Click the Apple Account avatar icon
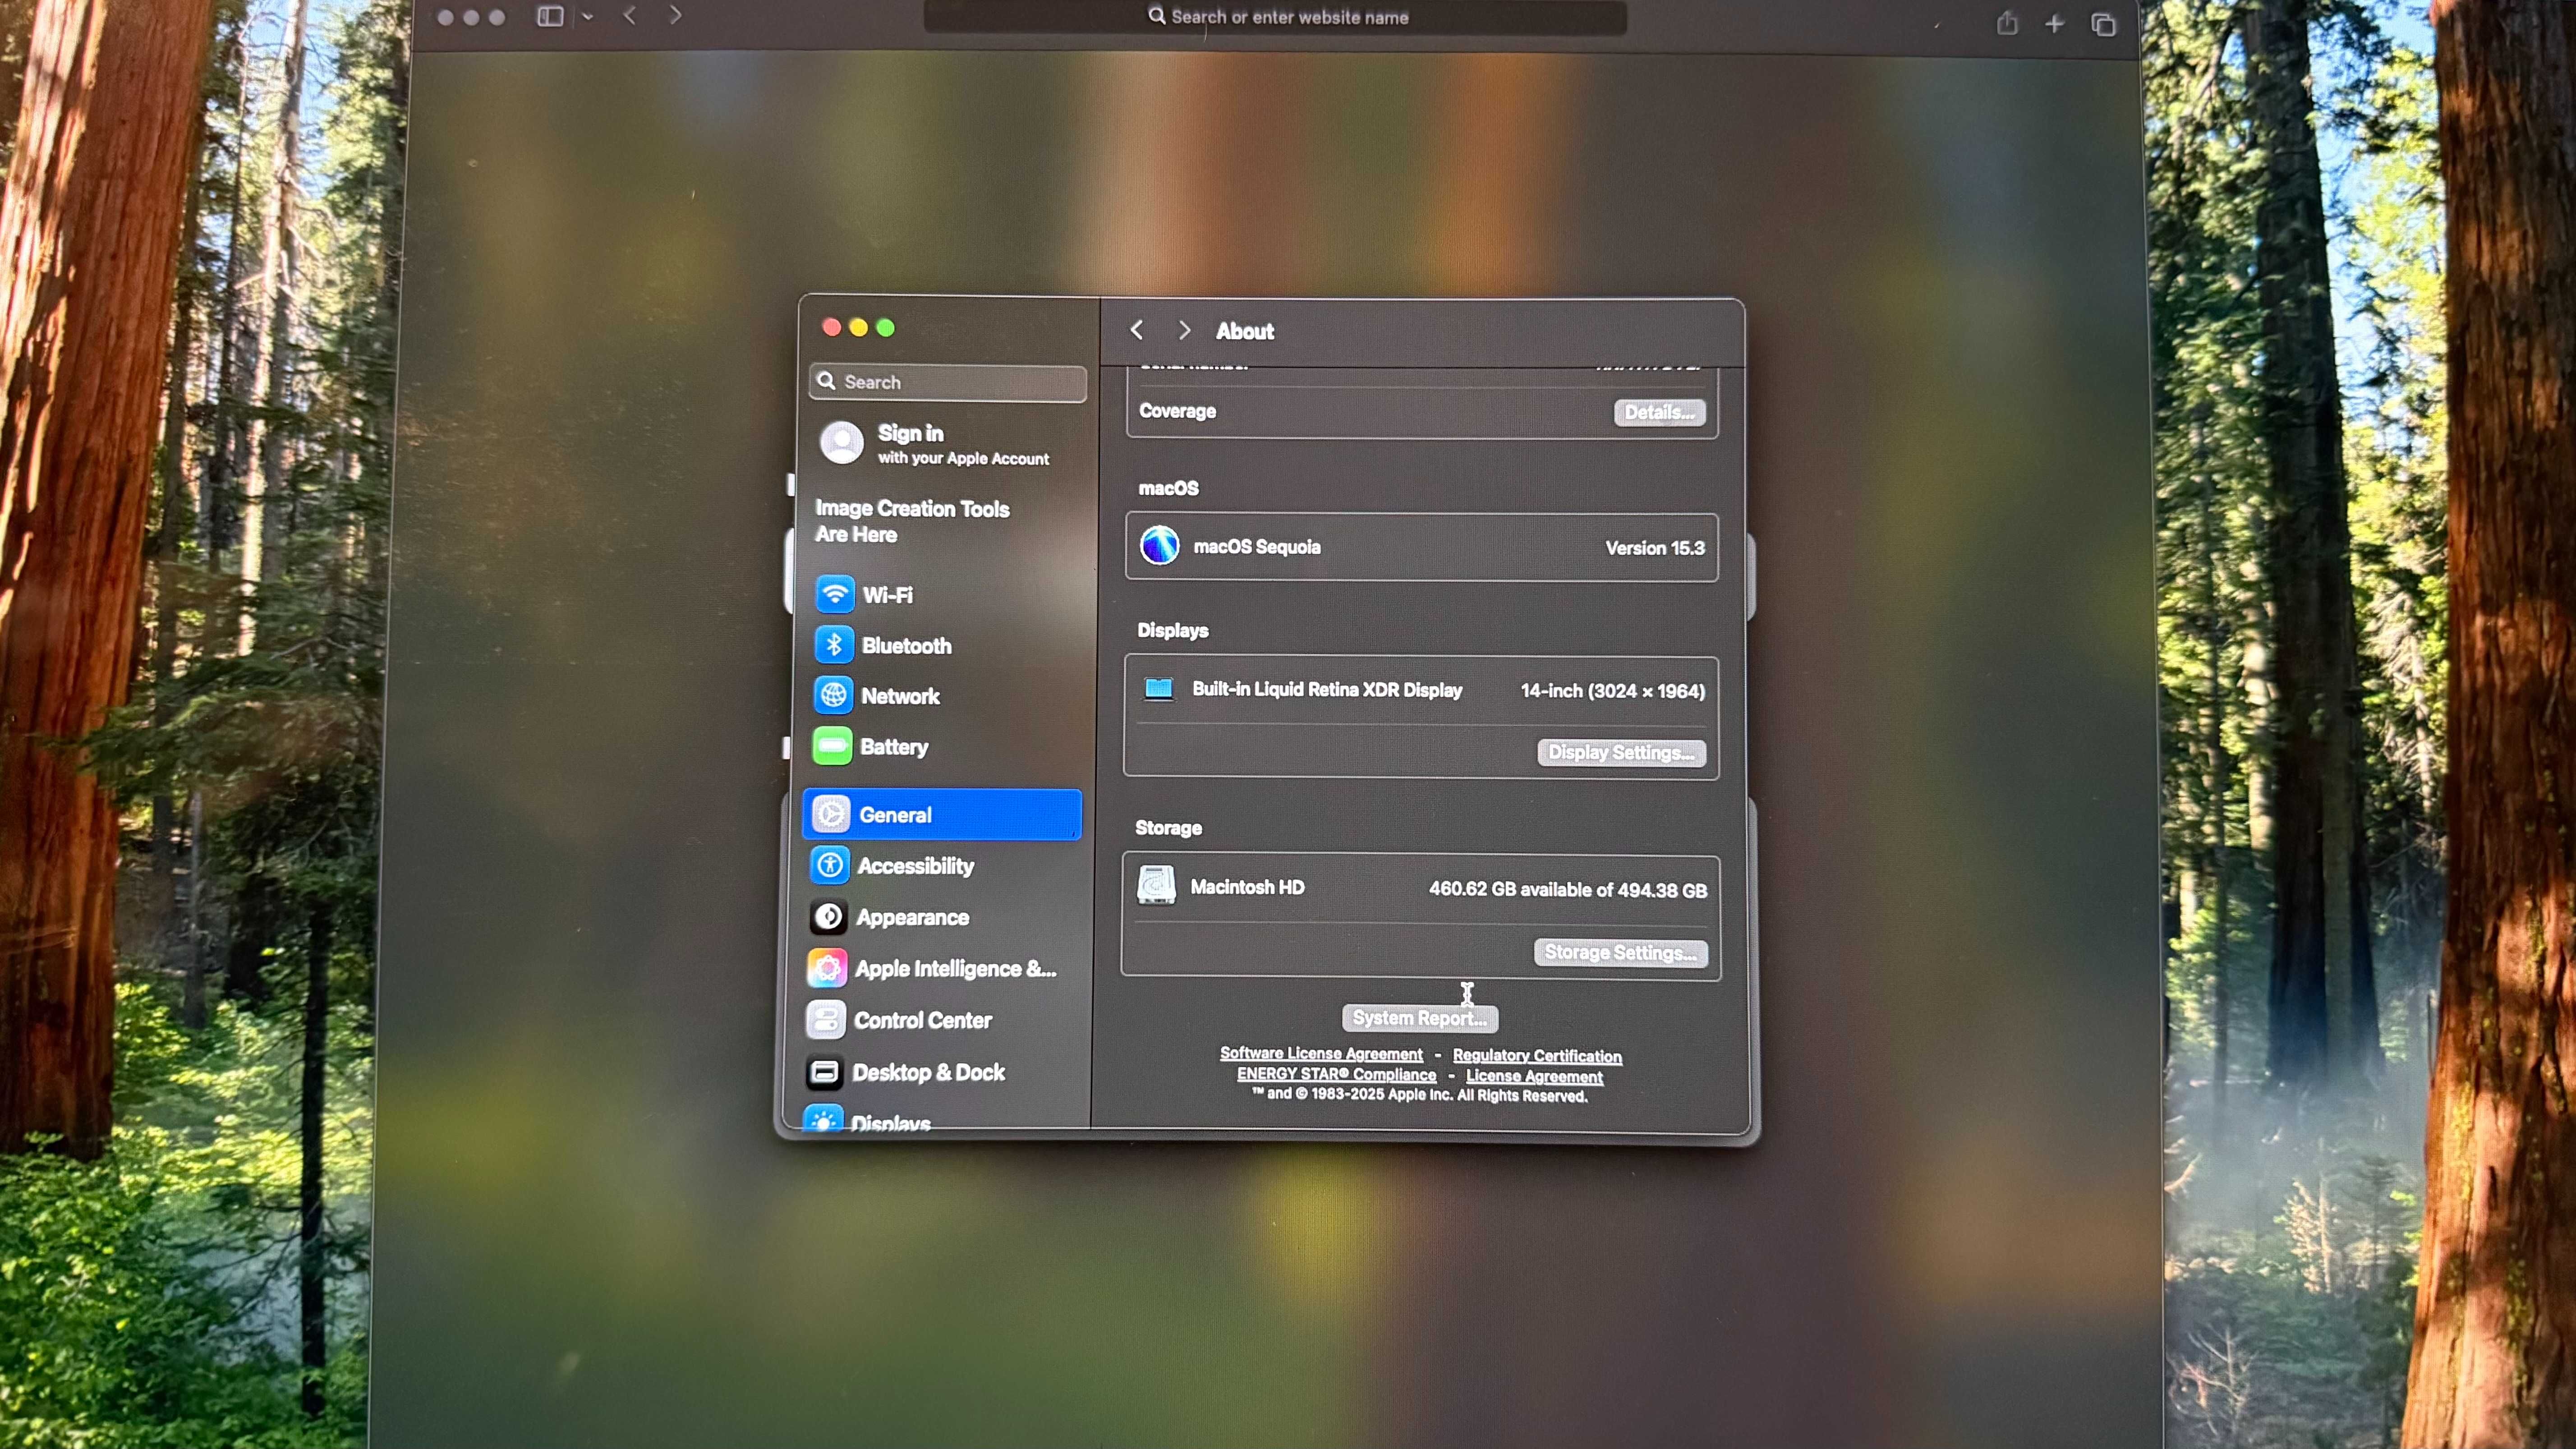 tap(841, 443)
